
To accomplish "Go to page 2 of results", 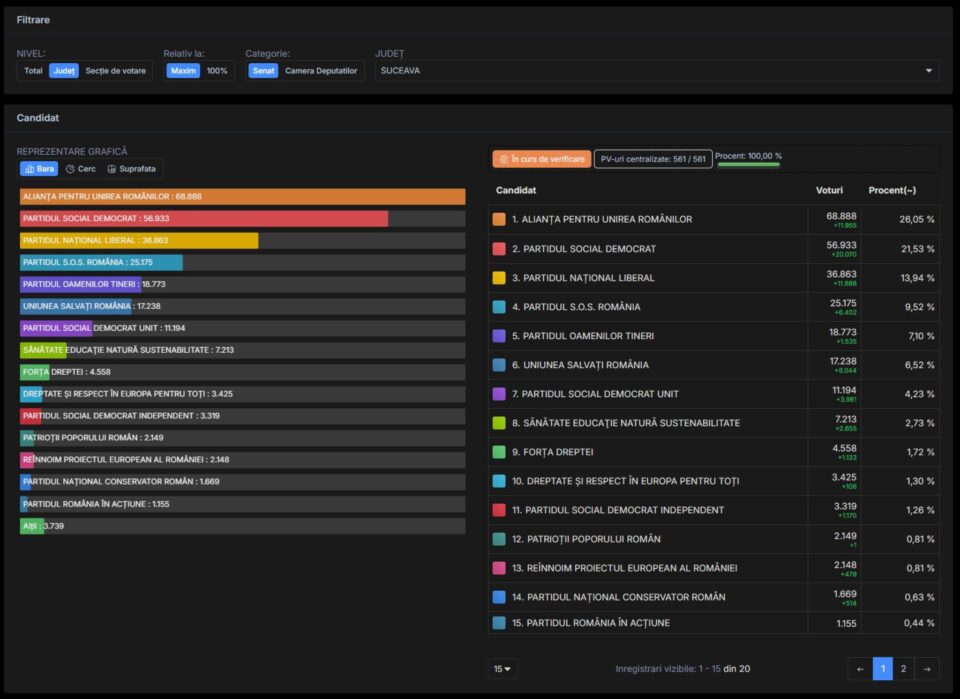I will click(x=904, y=669).
